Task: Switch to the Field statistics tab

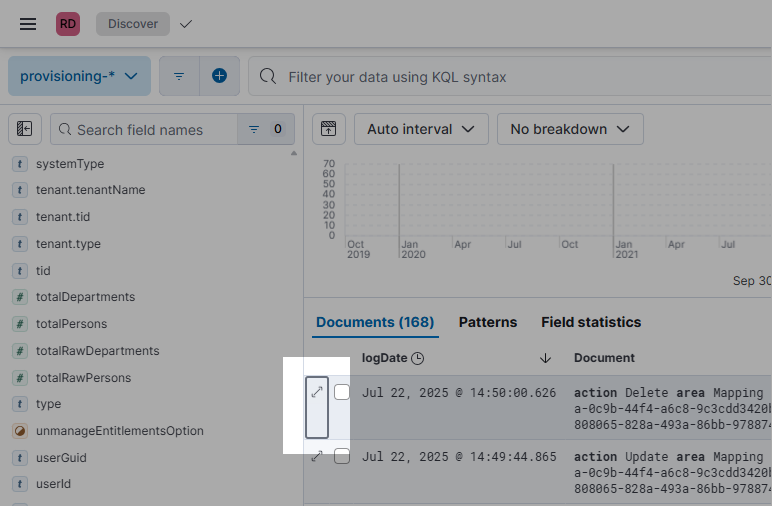Action: (591, 322)
